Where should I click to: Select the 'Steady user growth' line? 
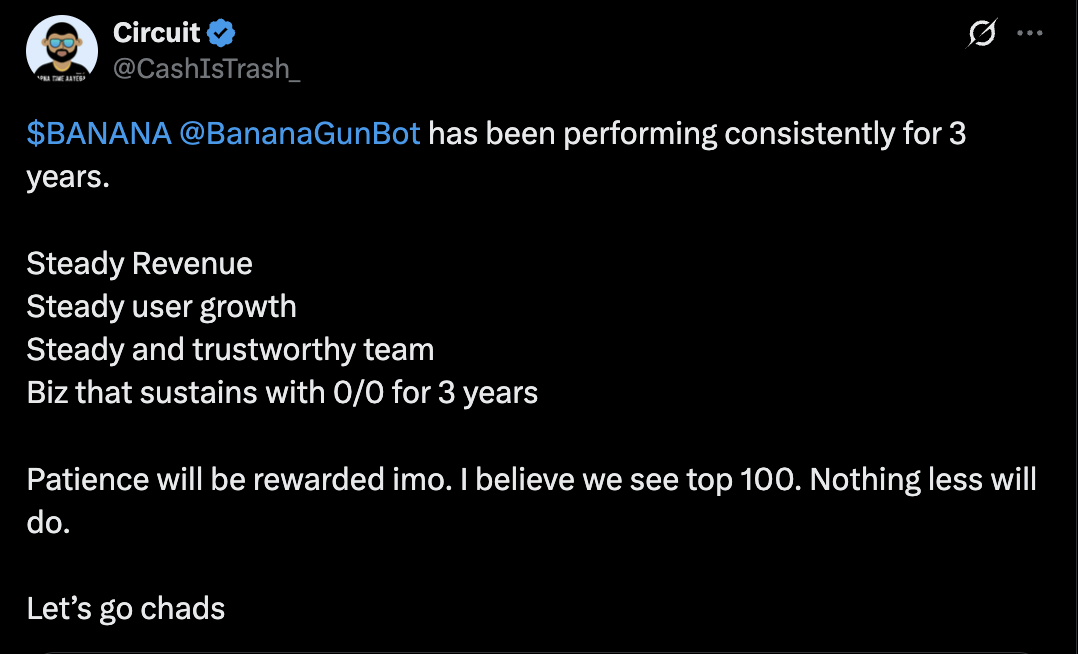(162, 307)
